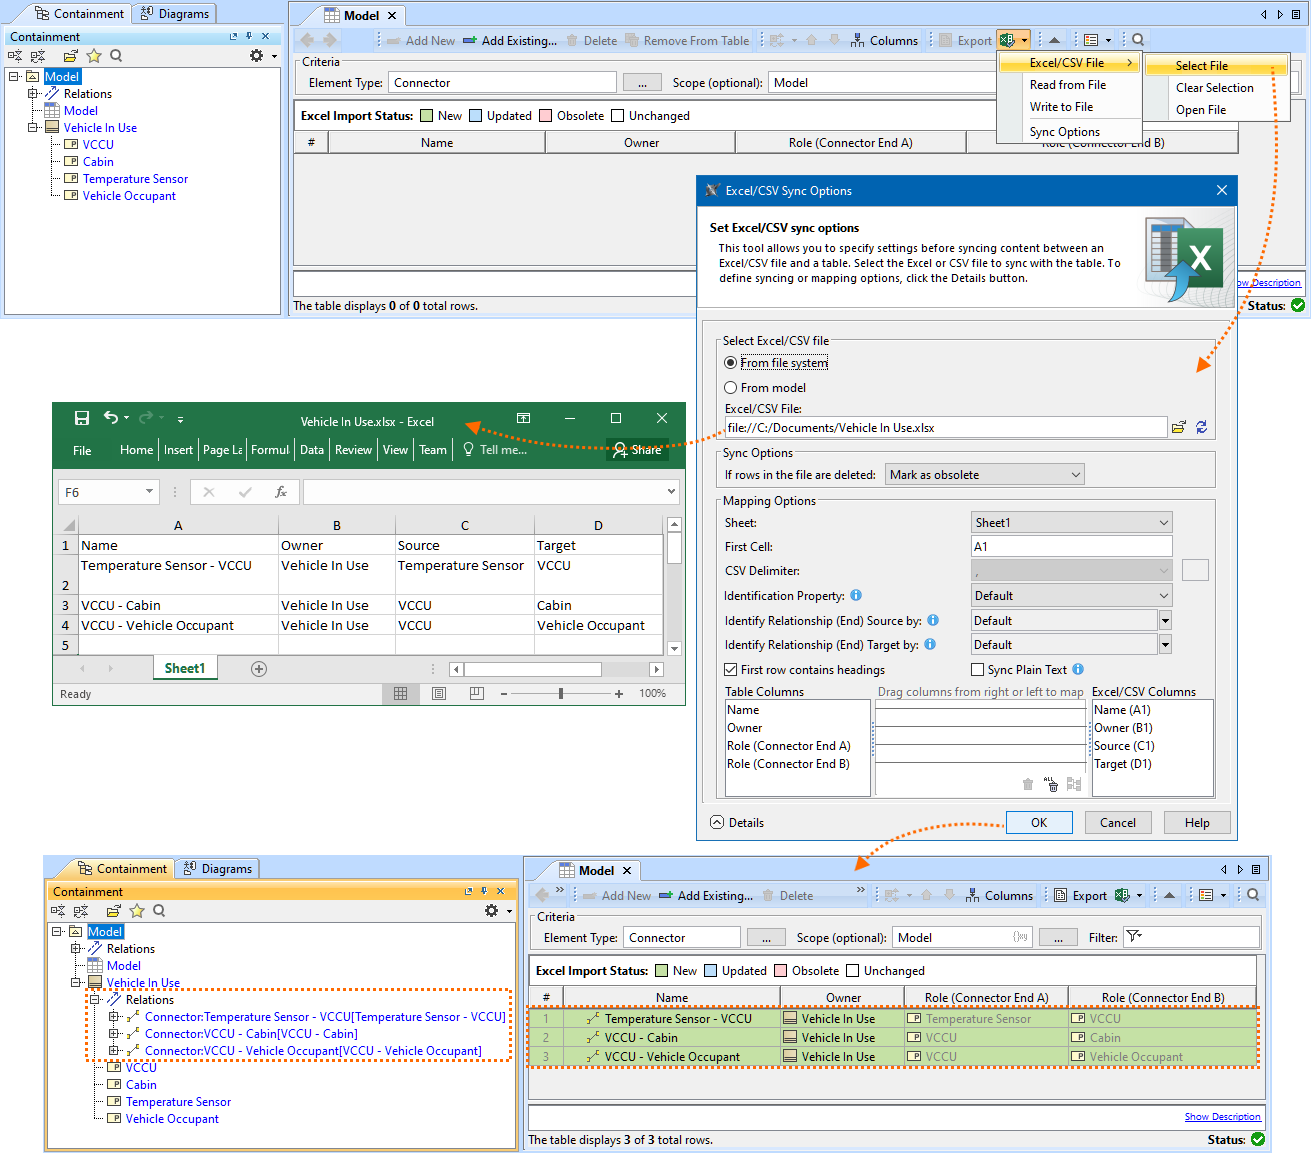Click the browse file icon beside Excel/CSV File
Image resolution: width=1311 pixels, height=1153 pixels.
pyautogui.click(x=1179, y=427)
